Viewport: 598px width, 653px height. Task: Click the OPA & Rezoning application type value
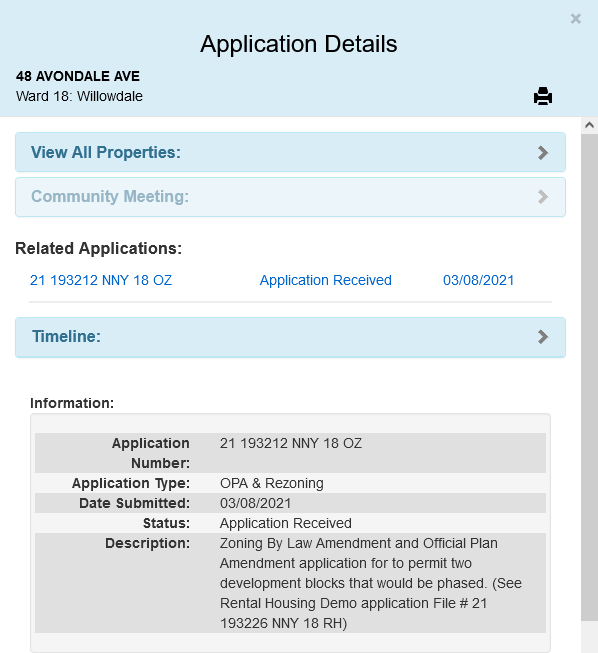coord(272,483)
